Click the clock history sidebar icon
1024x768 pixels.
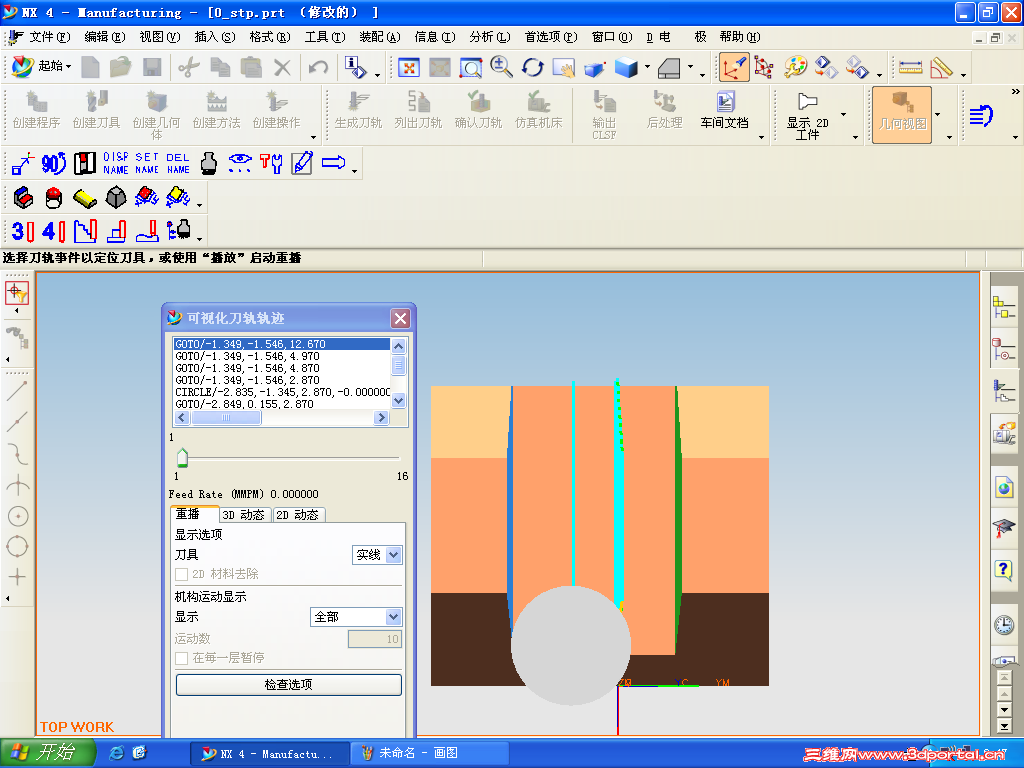1004,626
